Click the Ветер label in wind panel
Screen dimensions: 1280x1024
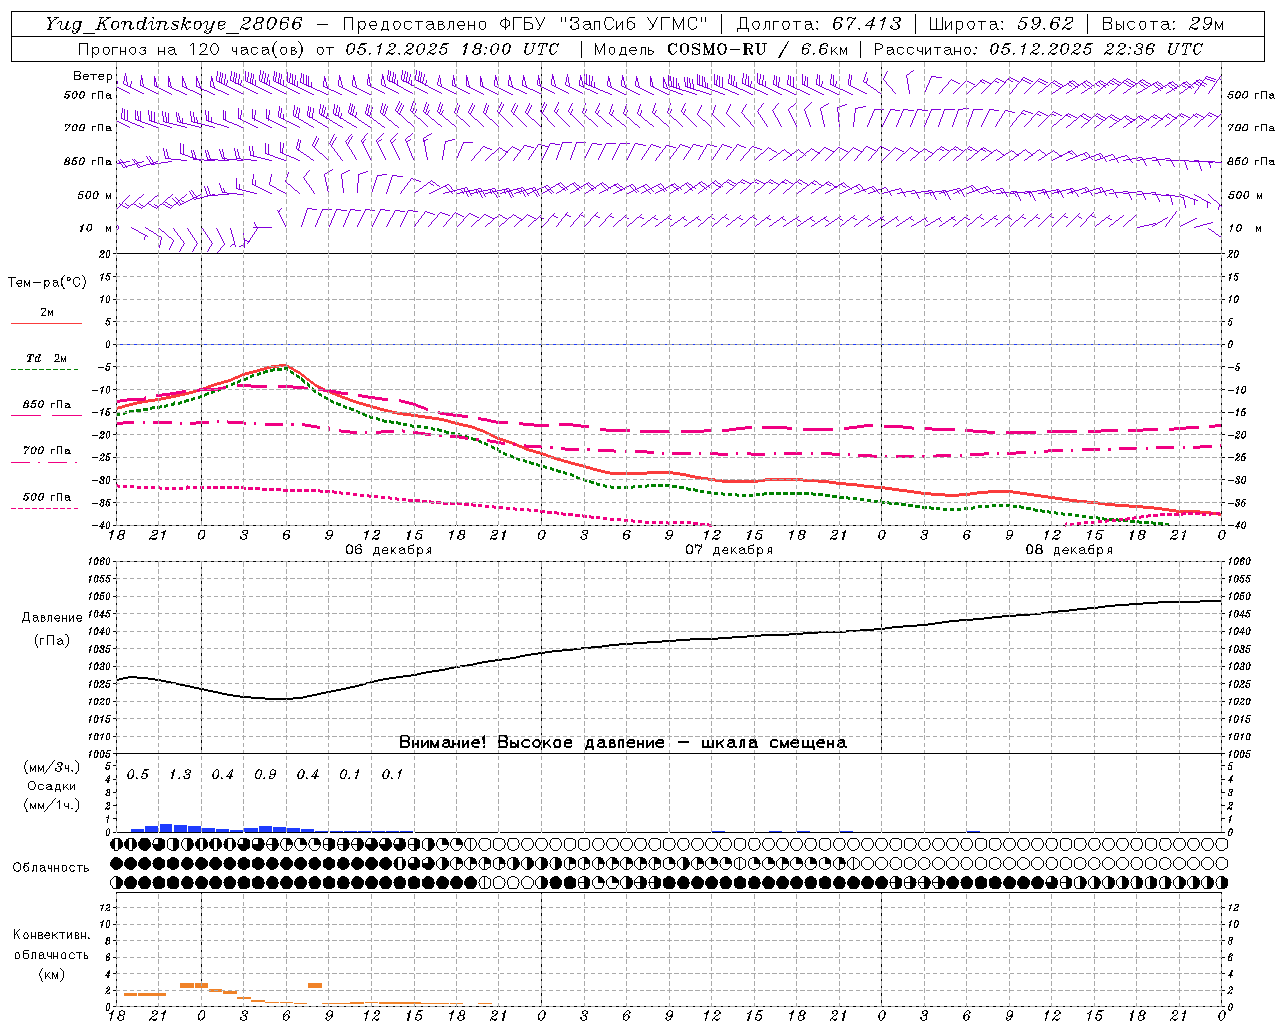(92, 76)
